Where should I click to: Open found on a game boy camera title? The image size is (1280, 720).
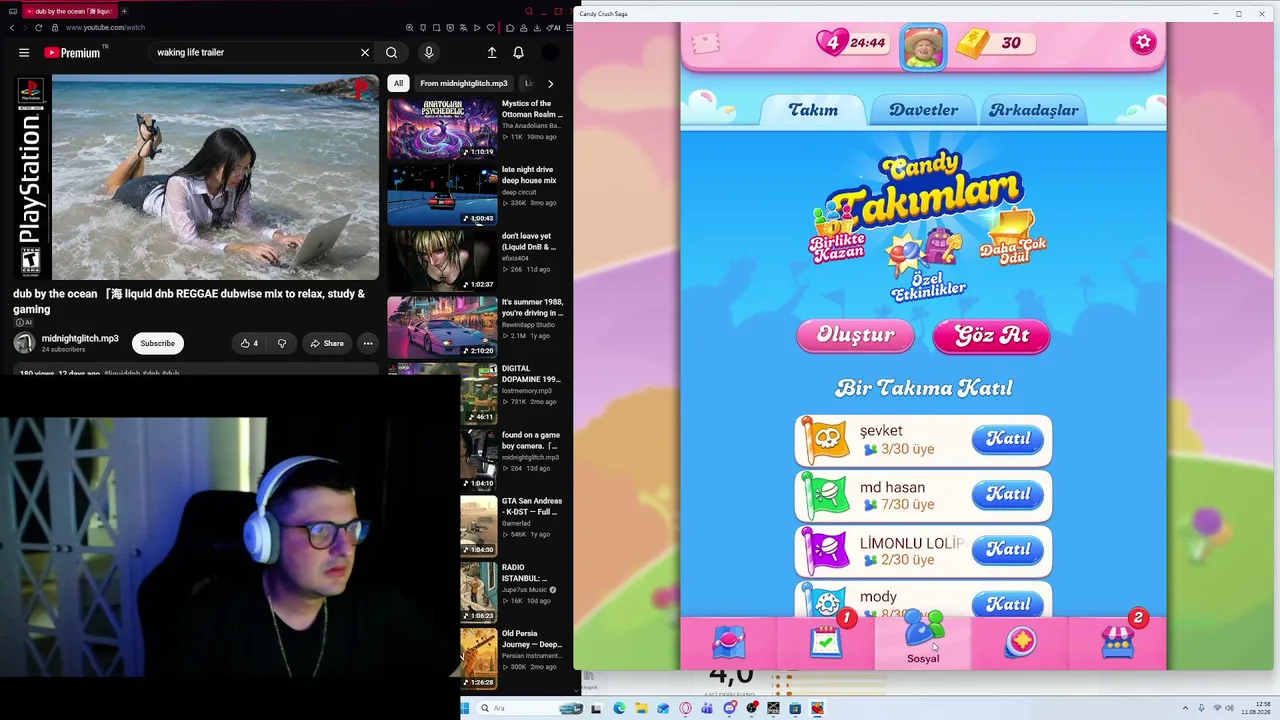point(531,441)
